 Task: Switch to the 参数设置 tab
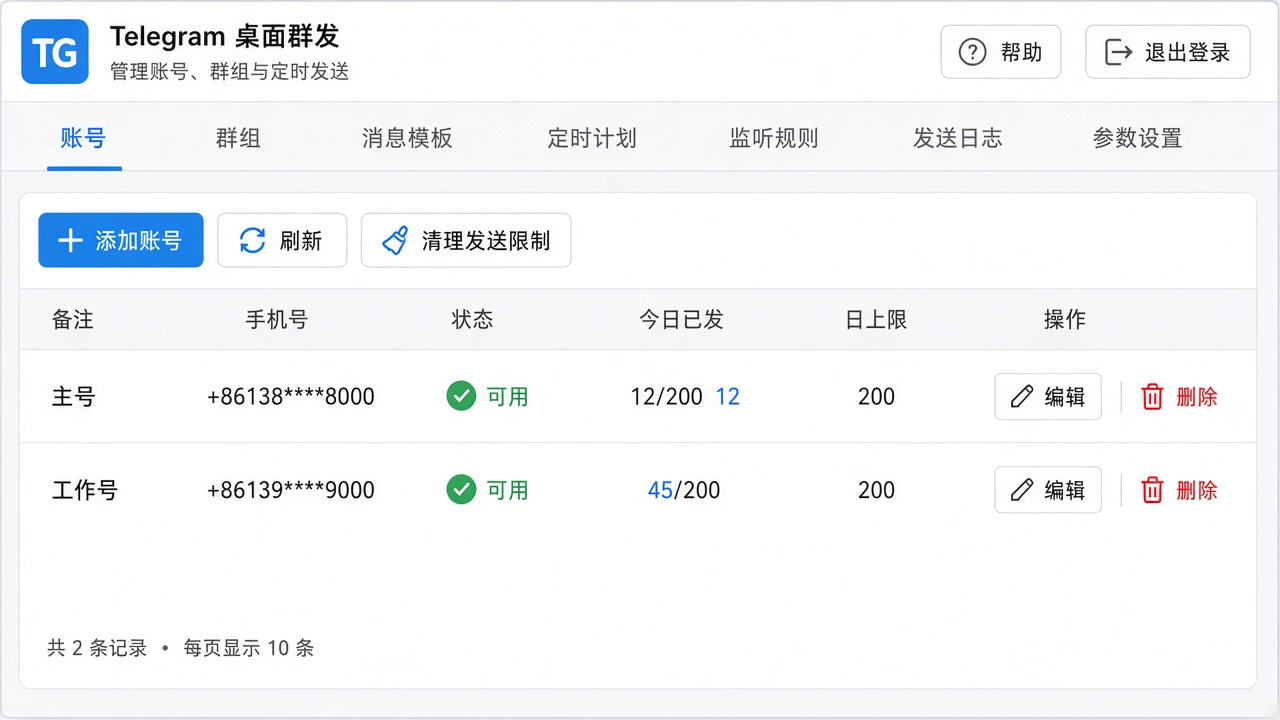(1137, 138)
